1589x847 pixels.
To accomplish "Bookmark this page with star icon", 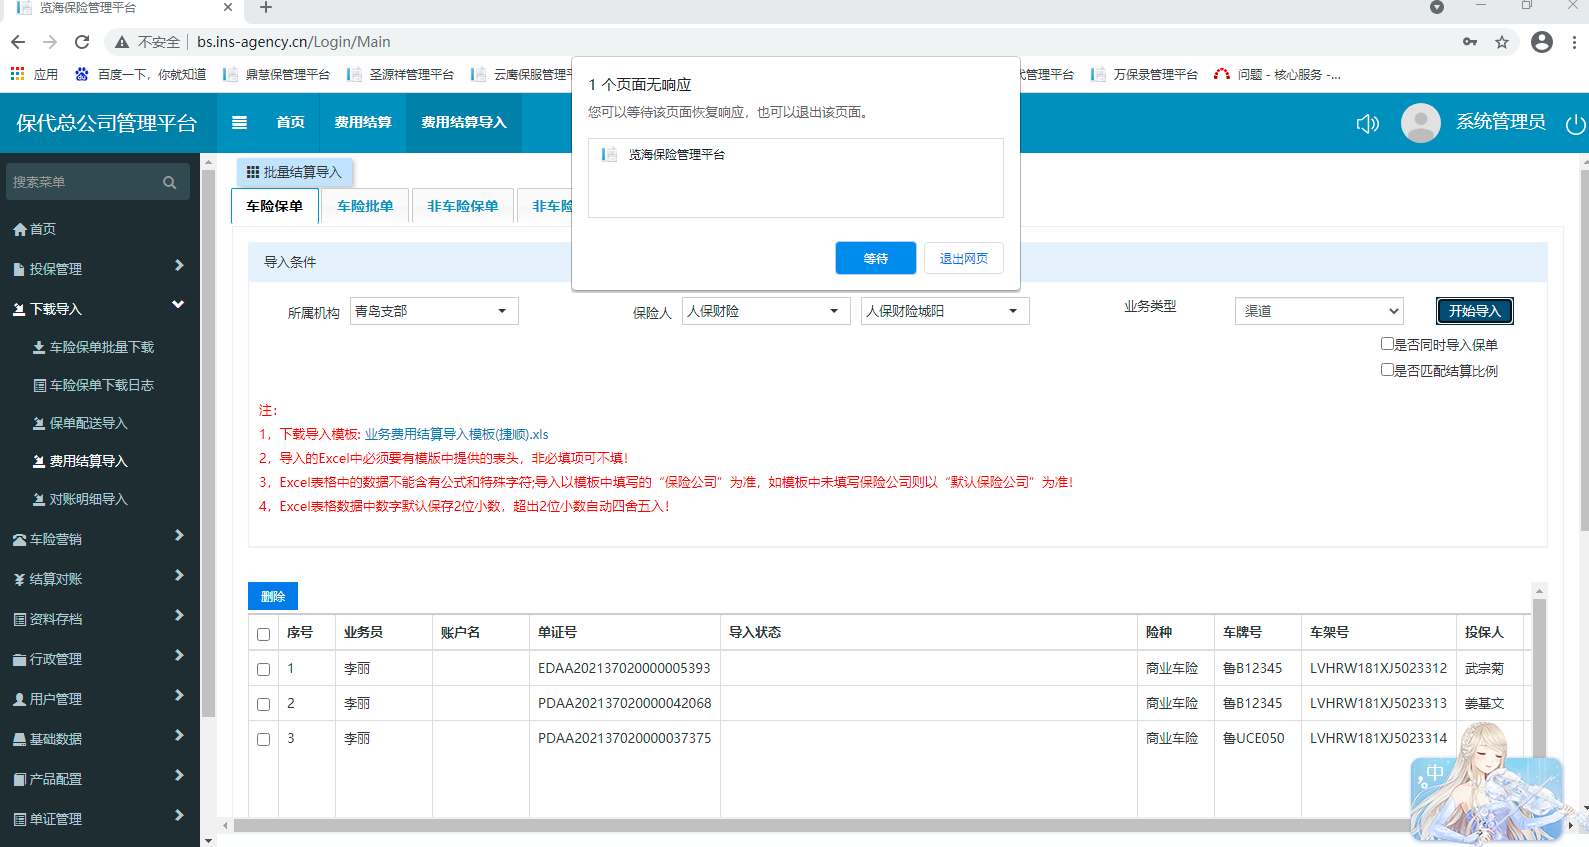I will point(1501,42).
